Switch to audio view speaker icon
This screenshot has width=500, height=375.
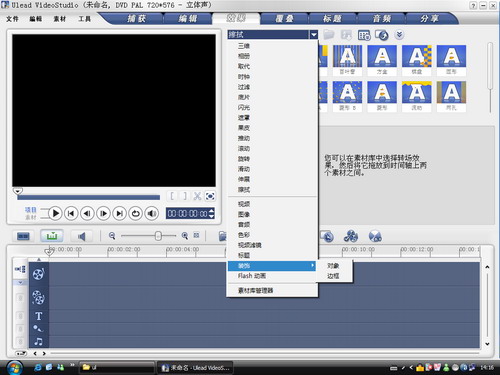point(81,236)
